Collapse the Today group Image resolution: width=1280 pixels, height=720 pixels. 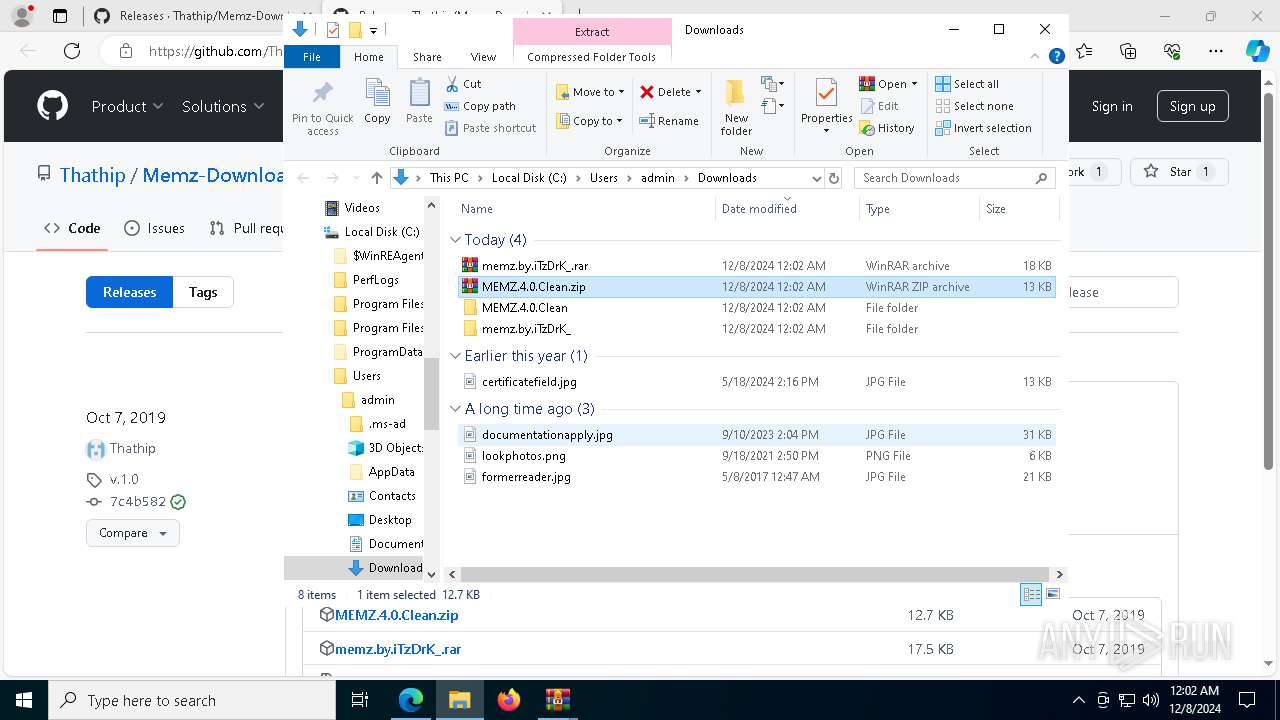pyautogui.click(x=456, y=240)
